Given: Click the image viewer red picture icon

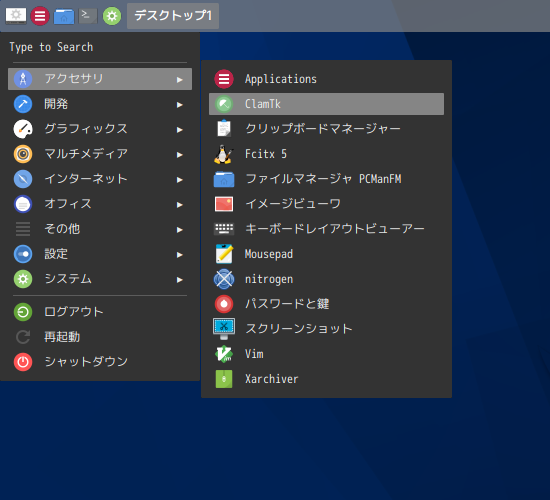Looking at the screenshot, I should click(224, 204).
